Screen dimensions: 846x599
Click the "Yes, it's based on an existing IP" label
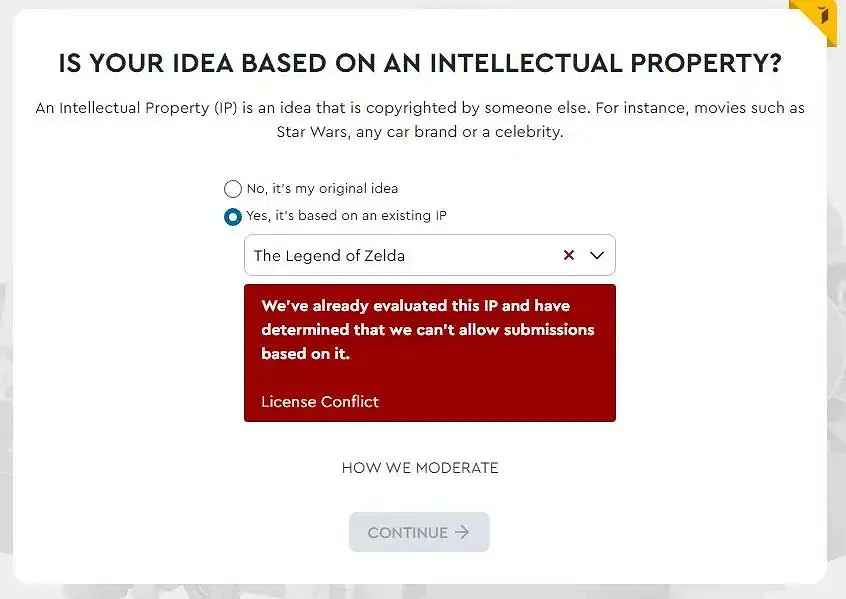[x=346, y=216]
